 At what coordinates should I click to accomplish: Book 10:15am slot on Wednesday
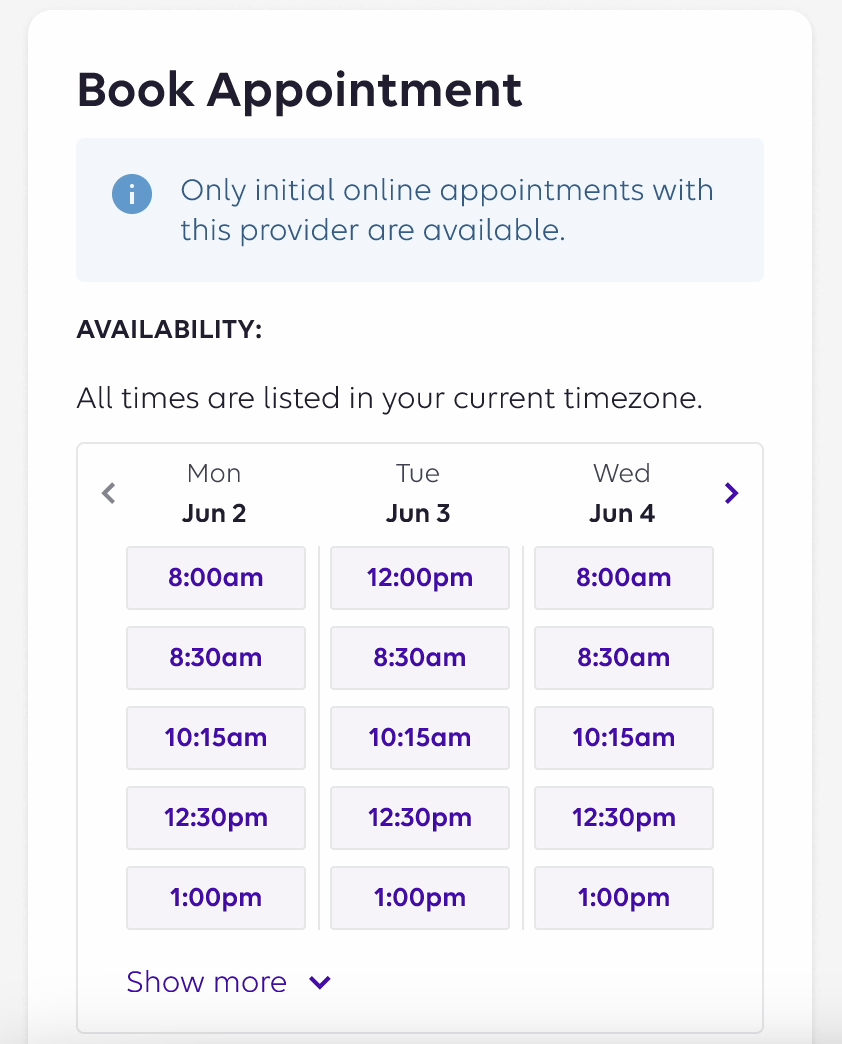624,738
